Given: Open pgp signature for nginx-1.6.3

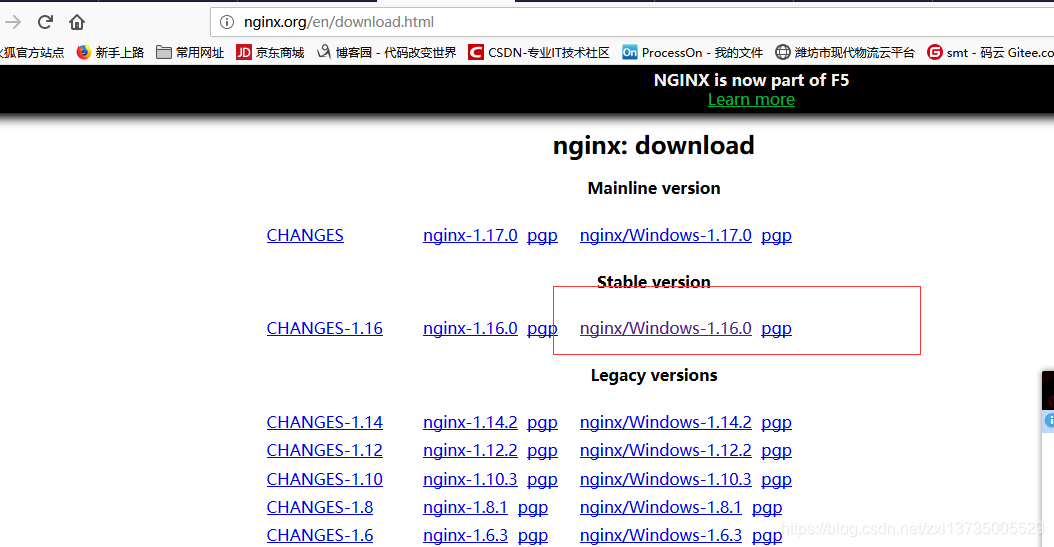Looking at the screenshot, I should [533, 536].
